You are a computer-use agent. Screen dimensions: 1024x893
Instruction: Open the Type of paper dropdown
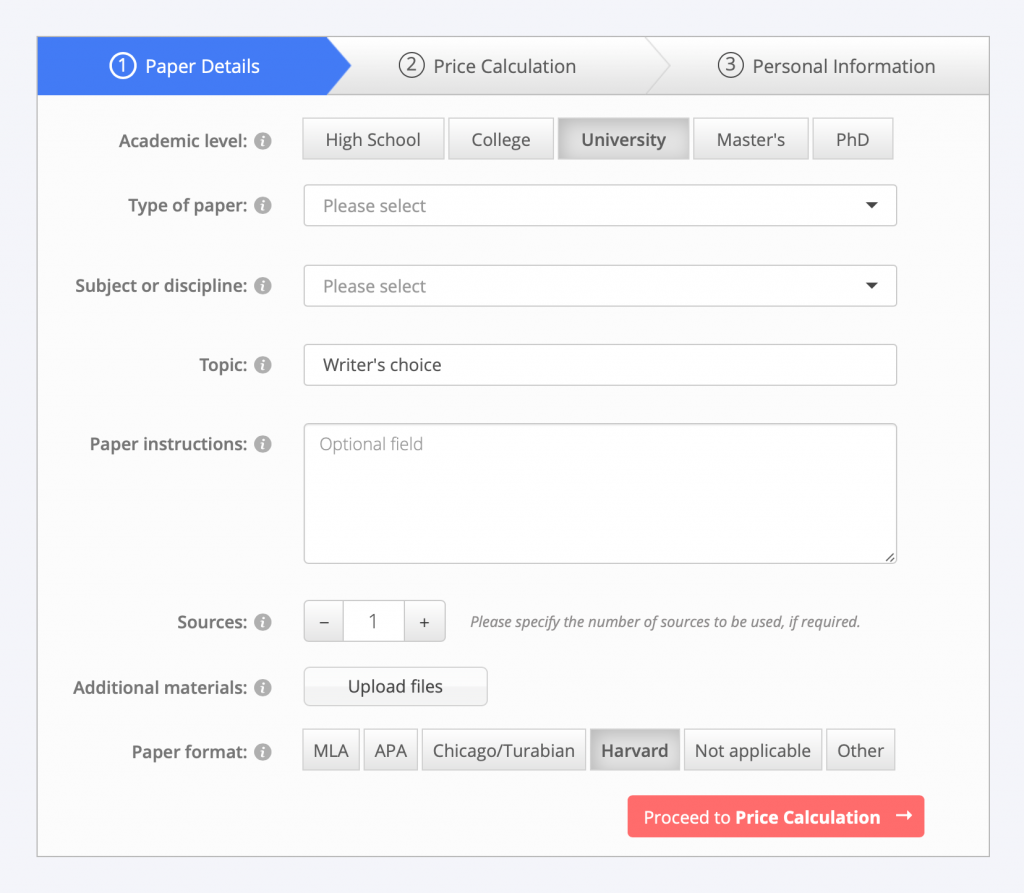600,206
